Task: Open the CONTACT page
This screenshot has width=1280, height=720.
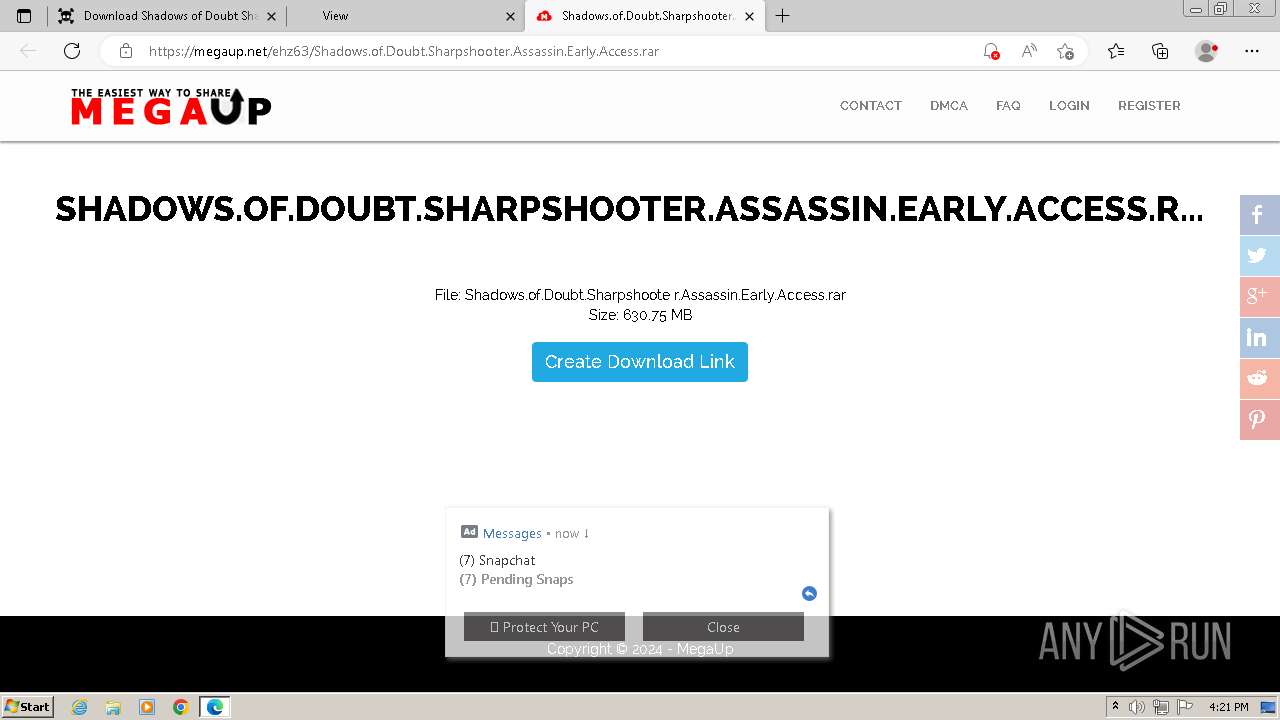Action: pyautogui.click(x=871, y=106)
